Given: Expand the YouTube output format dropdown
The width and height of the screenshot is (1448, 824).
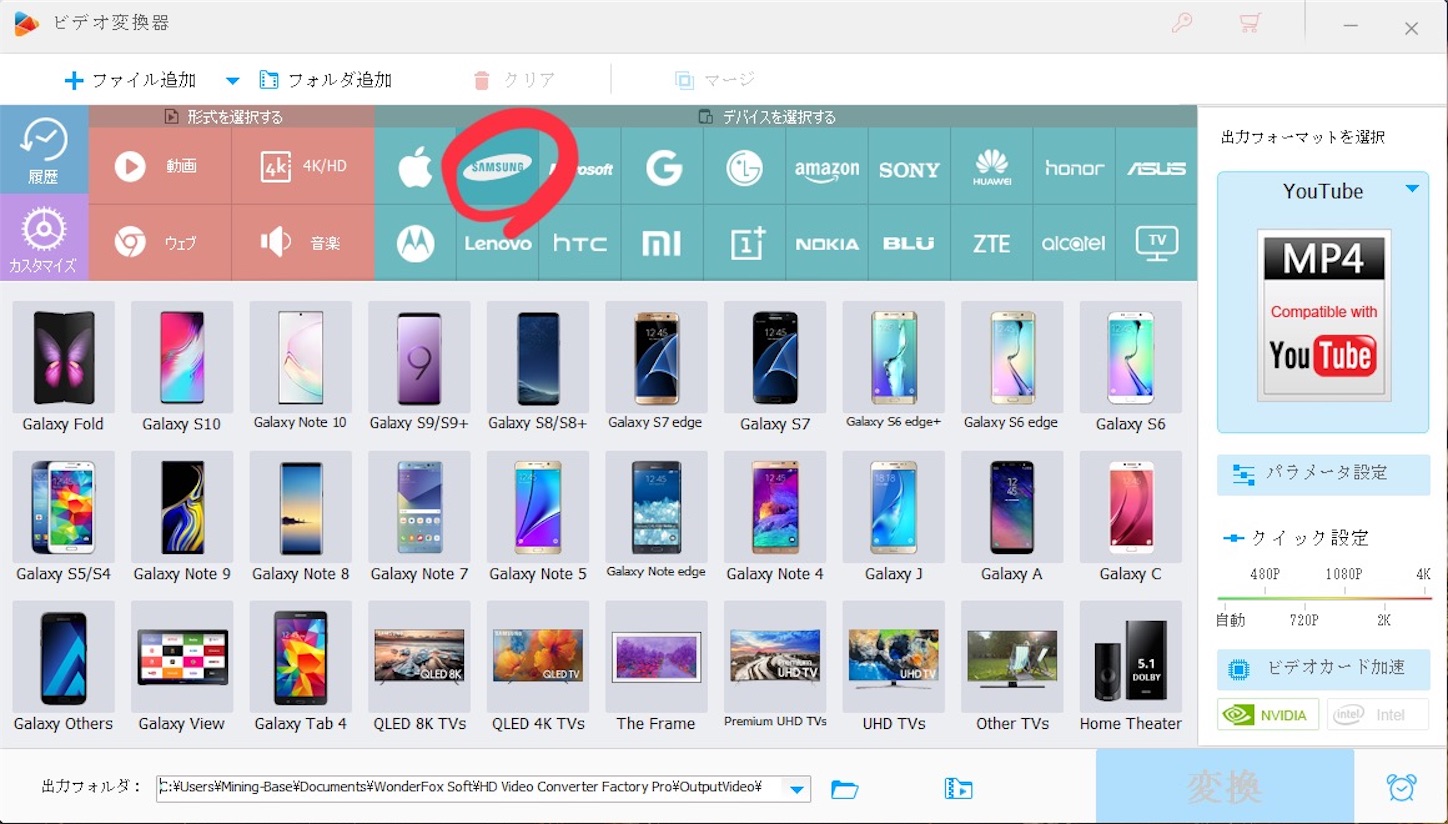Looking at the screenshot, I should (x=1412, y=188).
